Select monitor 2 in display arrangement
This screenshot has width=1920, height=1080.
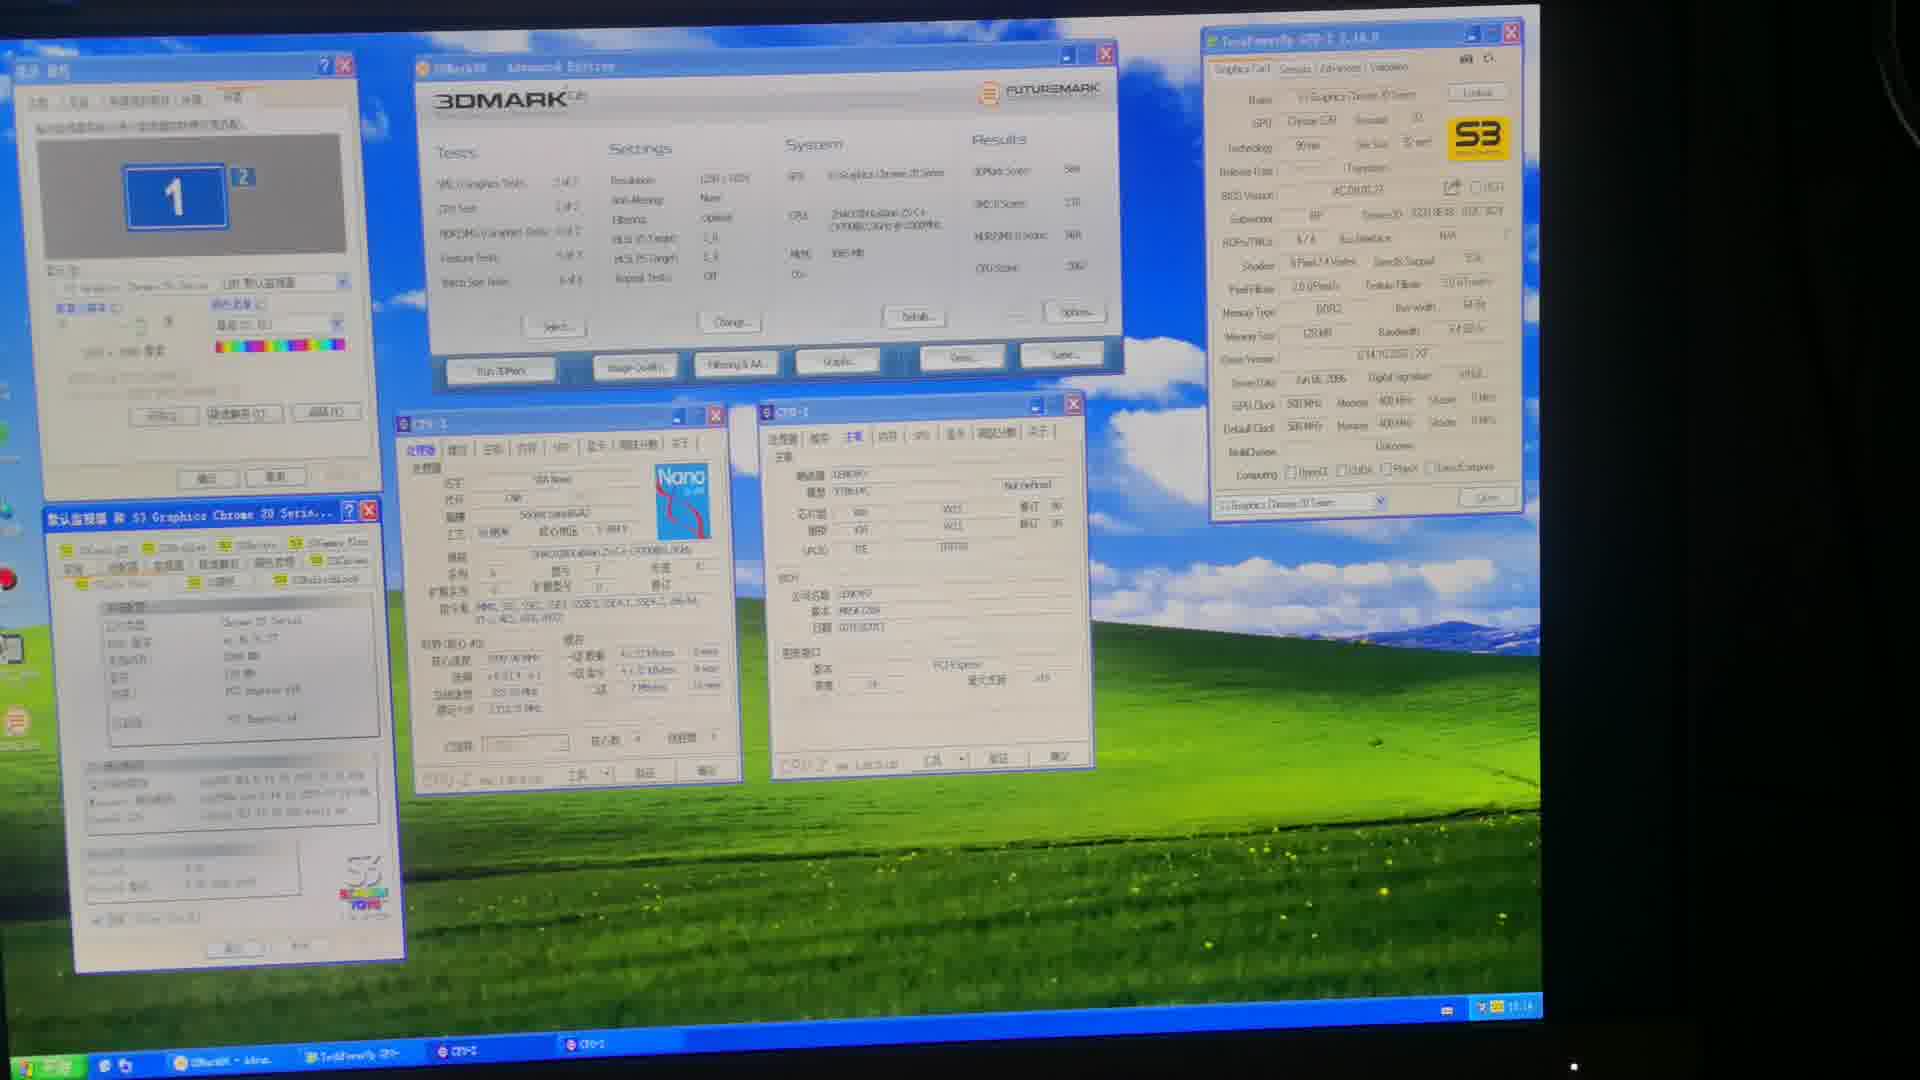click(243, 178)
